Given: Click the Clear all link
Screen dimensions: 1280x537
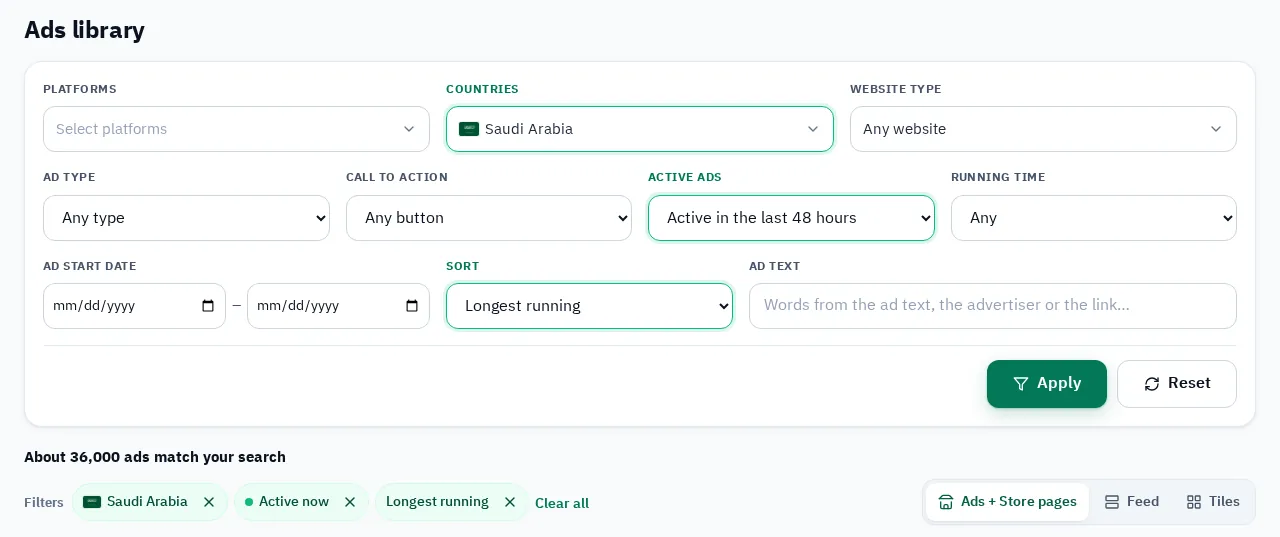Looking at the screenshot, I should tap(562, 503).
